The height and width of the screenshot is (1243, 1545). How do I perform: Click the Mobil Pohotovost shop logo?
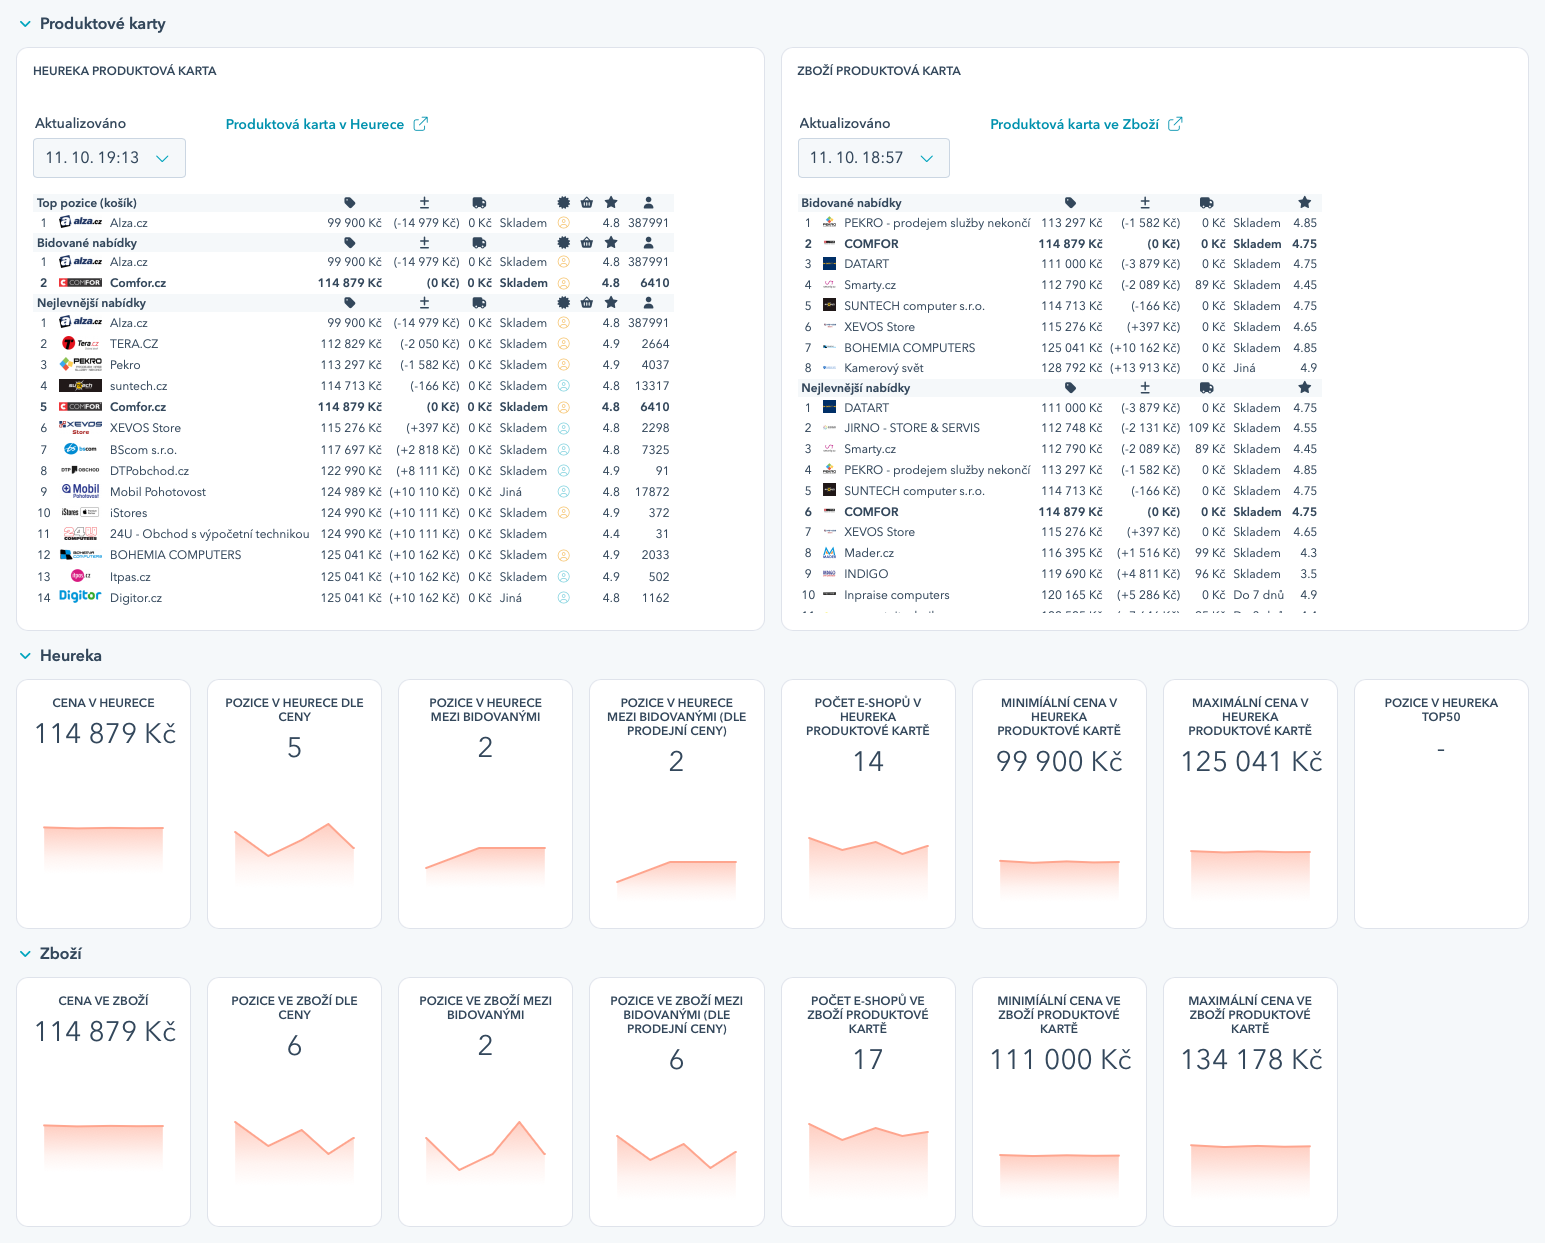[80, 491]
